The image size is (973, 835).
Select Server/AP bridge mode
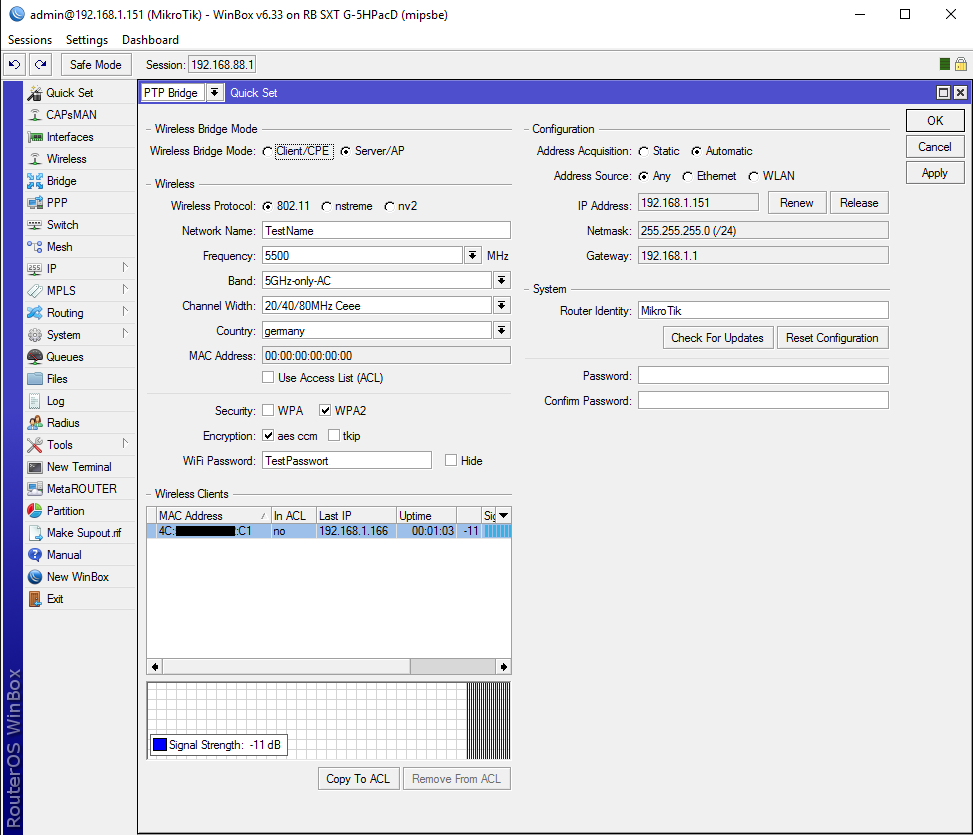pyautogui.click(x=346, y=151)
